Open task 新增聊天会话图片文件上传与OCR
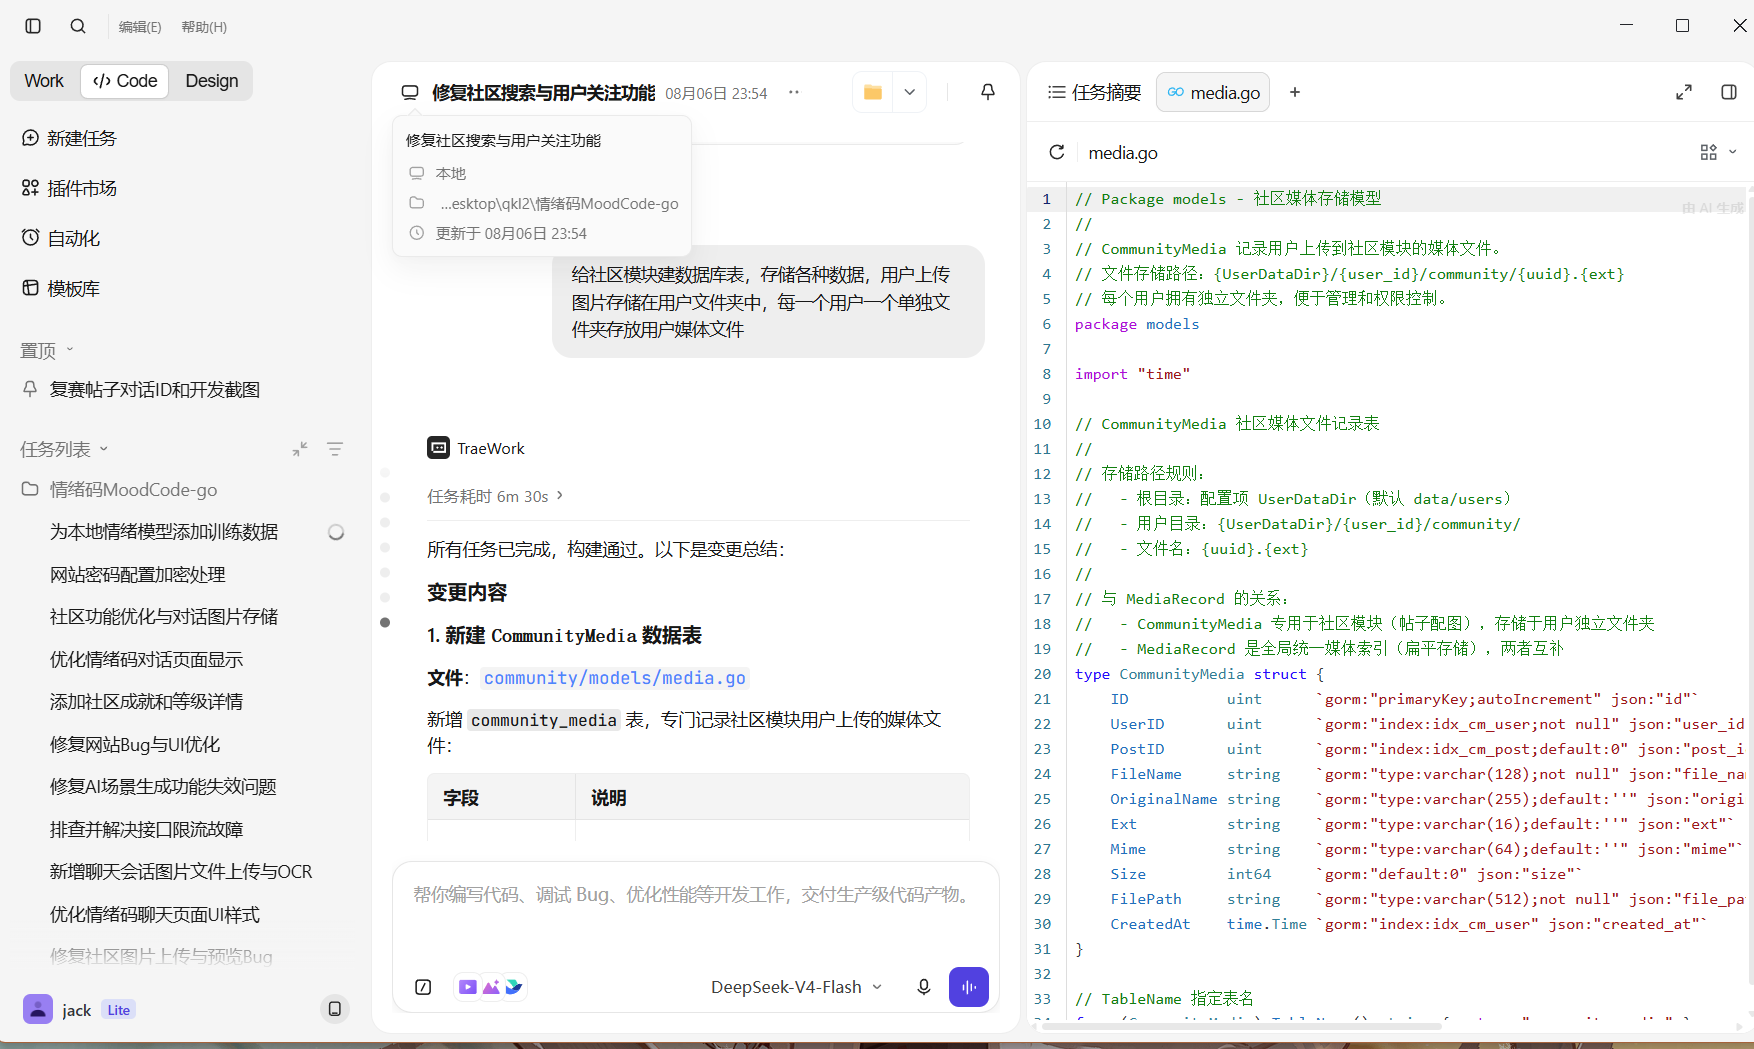The image size is (1754, 1049). pos(181,872)
